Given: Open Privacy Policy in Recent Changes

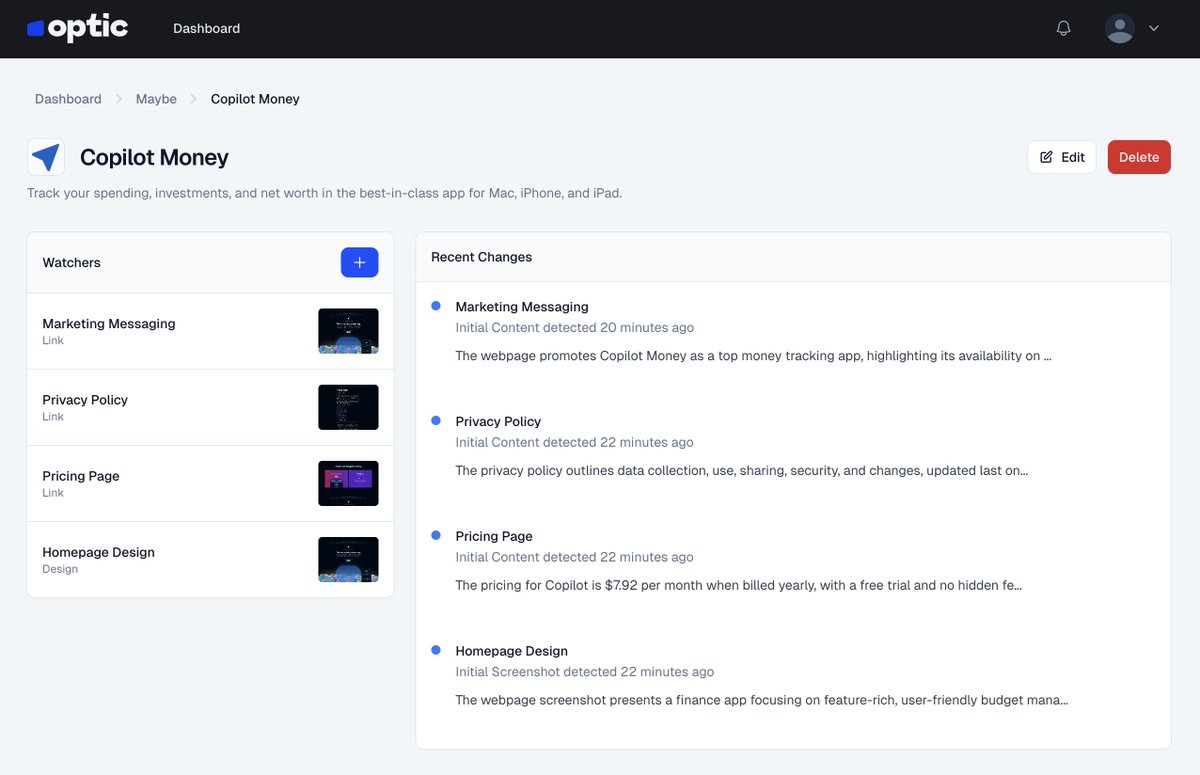Looking at the screenshot, I should 498,421.
